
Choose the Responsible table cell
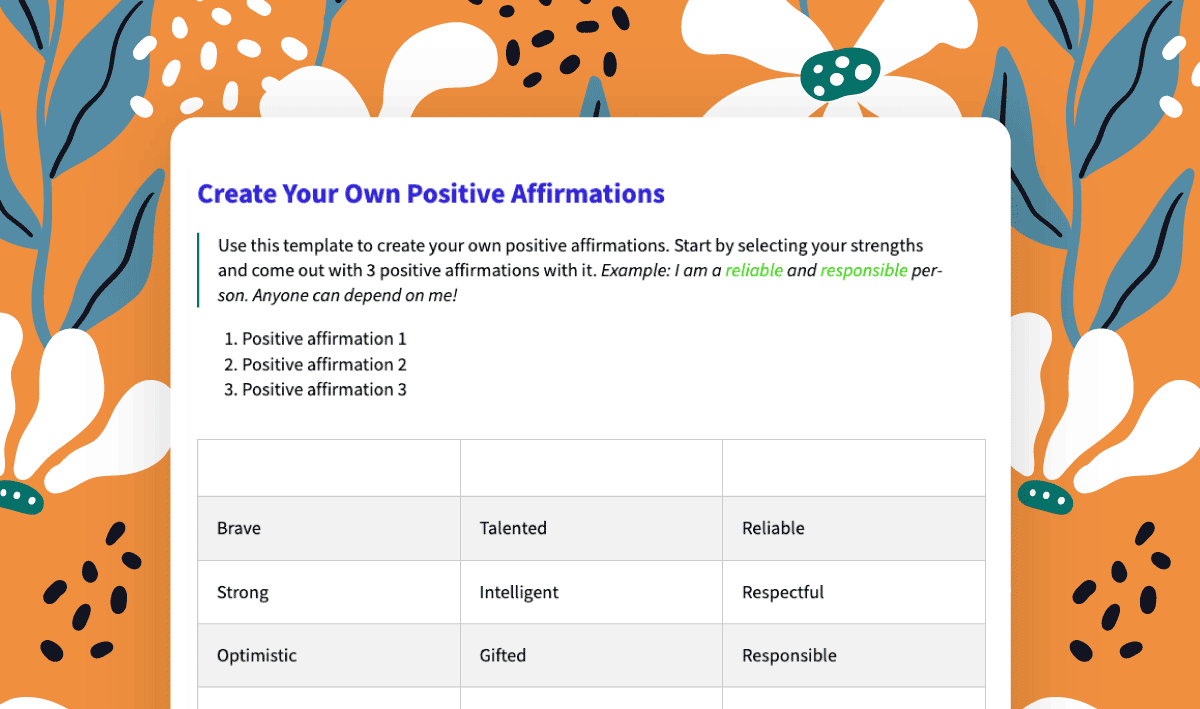tap(854, 656)
